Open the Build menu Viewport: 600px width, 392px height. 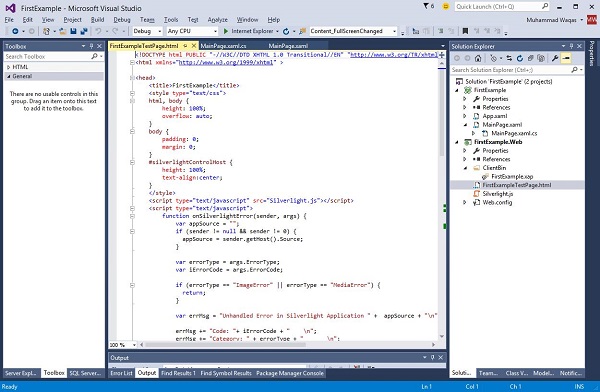[x=97, y=20]
